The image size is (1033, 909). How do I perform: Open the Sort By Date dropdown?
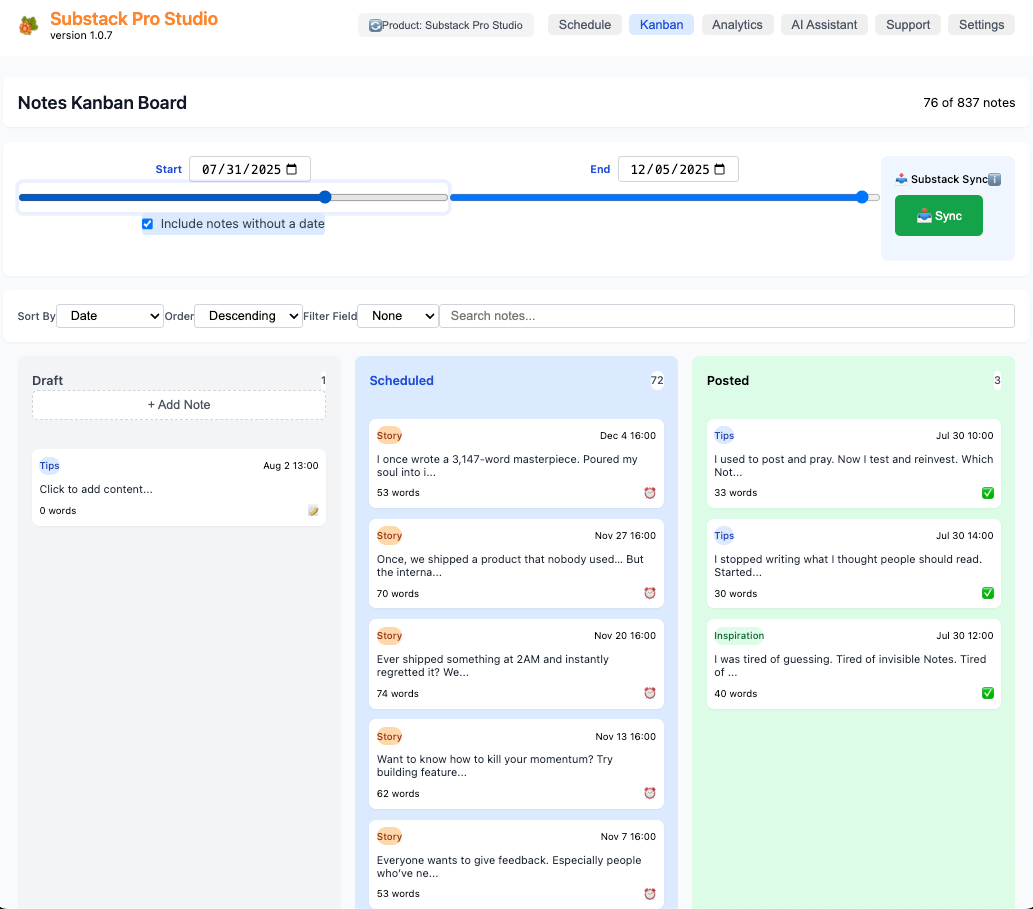coord(110,316)
